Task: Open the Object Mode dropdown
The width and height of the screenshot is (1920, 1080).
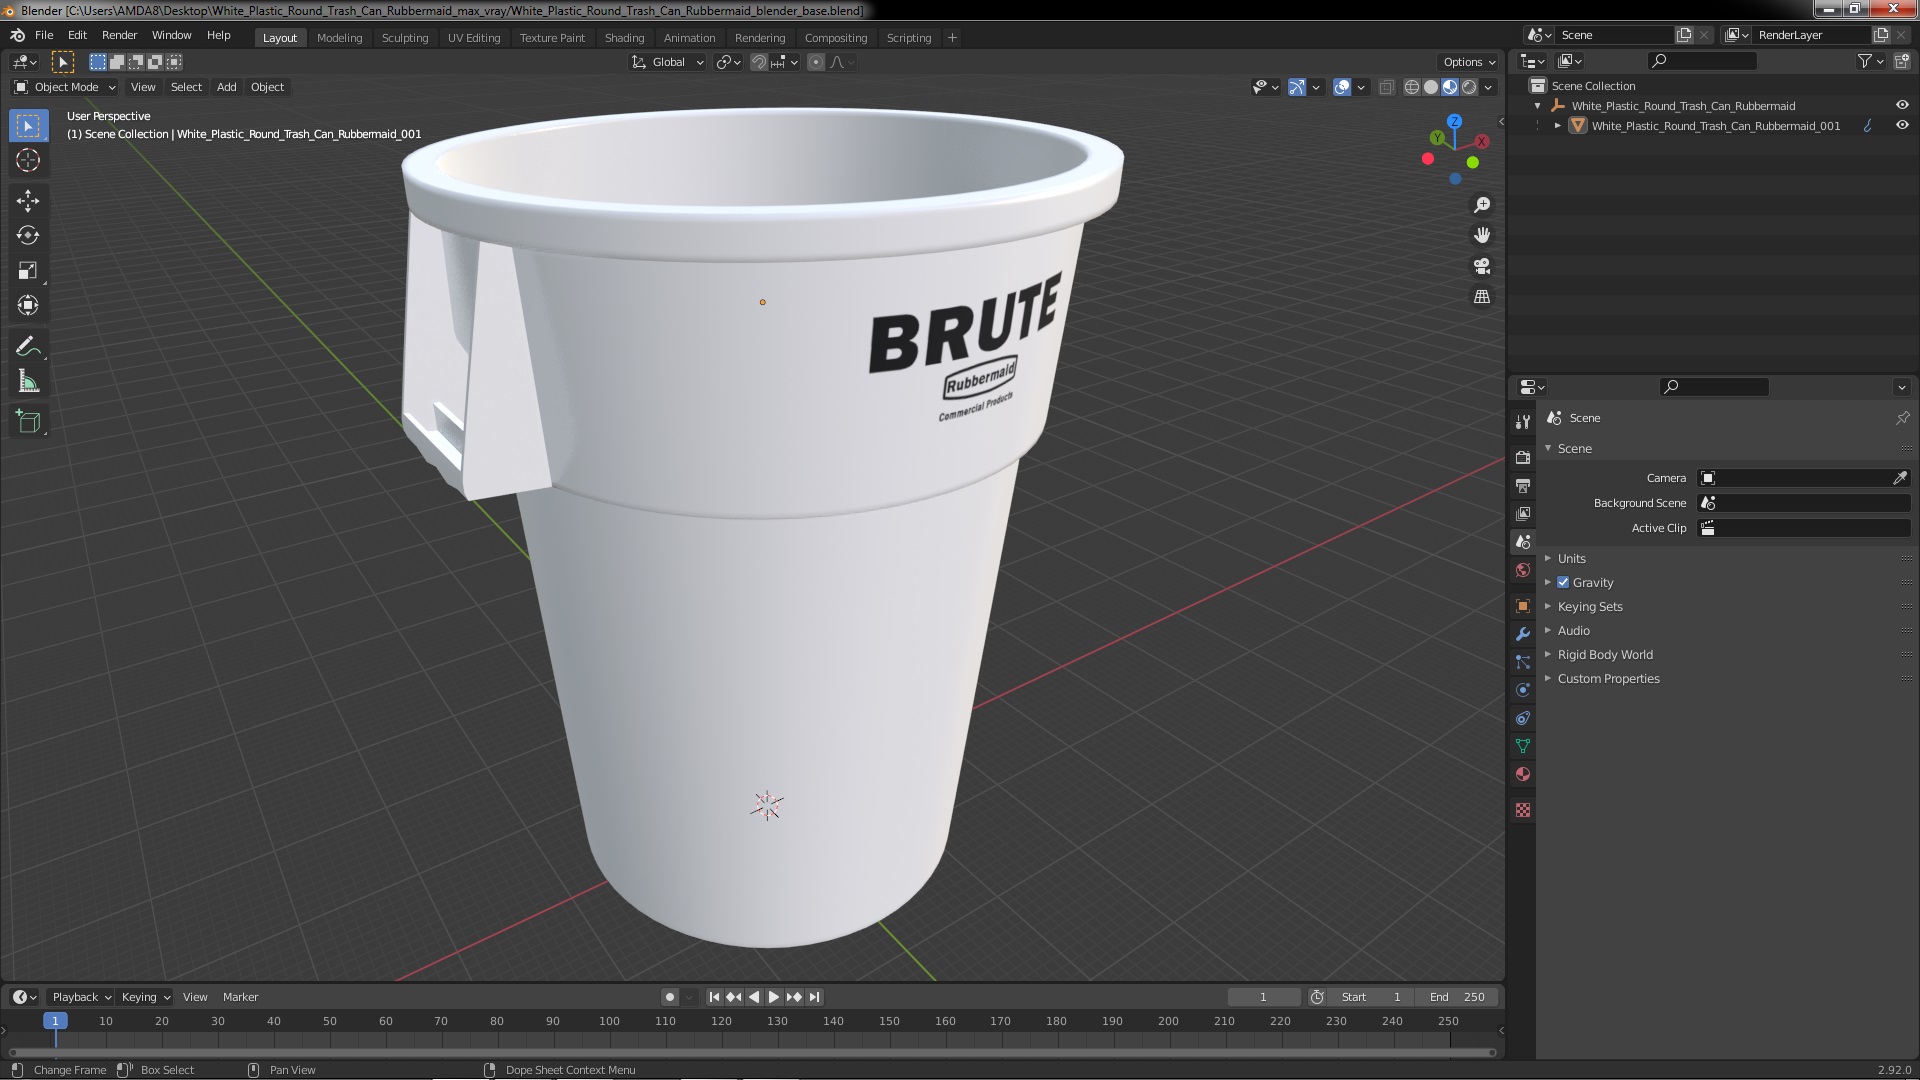Action: 65,87
